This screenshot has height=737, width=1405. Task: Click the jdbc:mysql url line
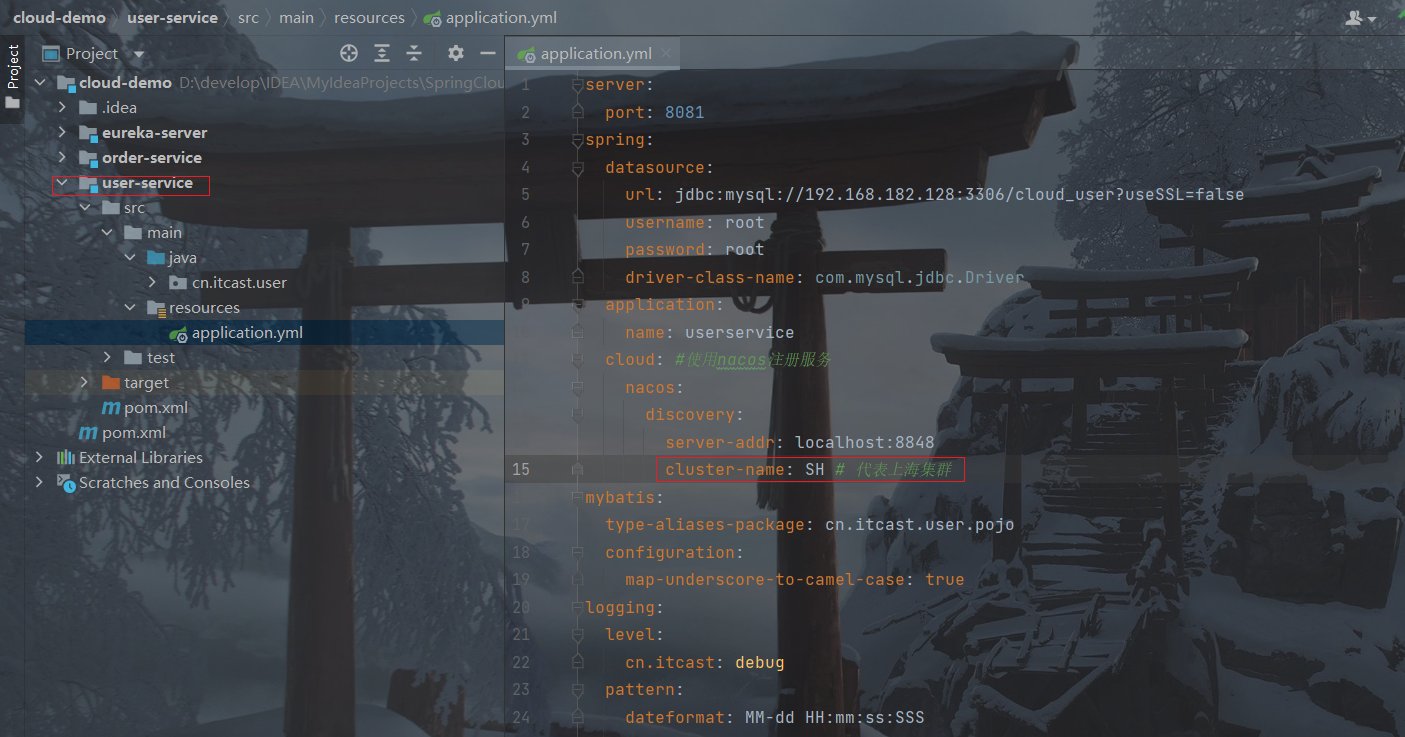(935, 194)
